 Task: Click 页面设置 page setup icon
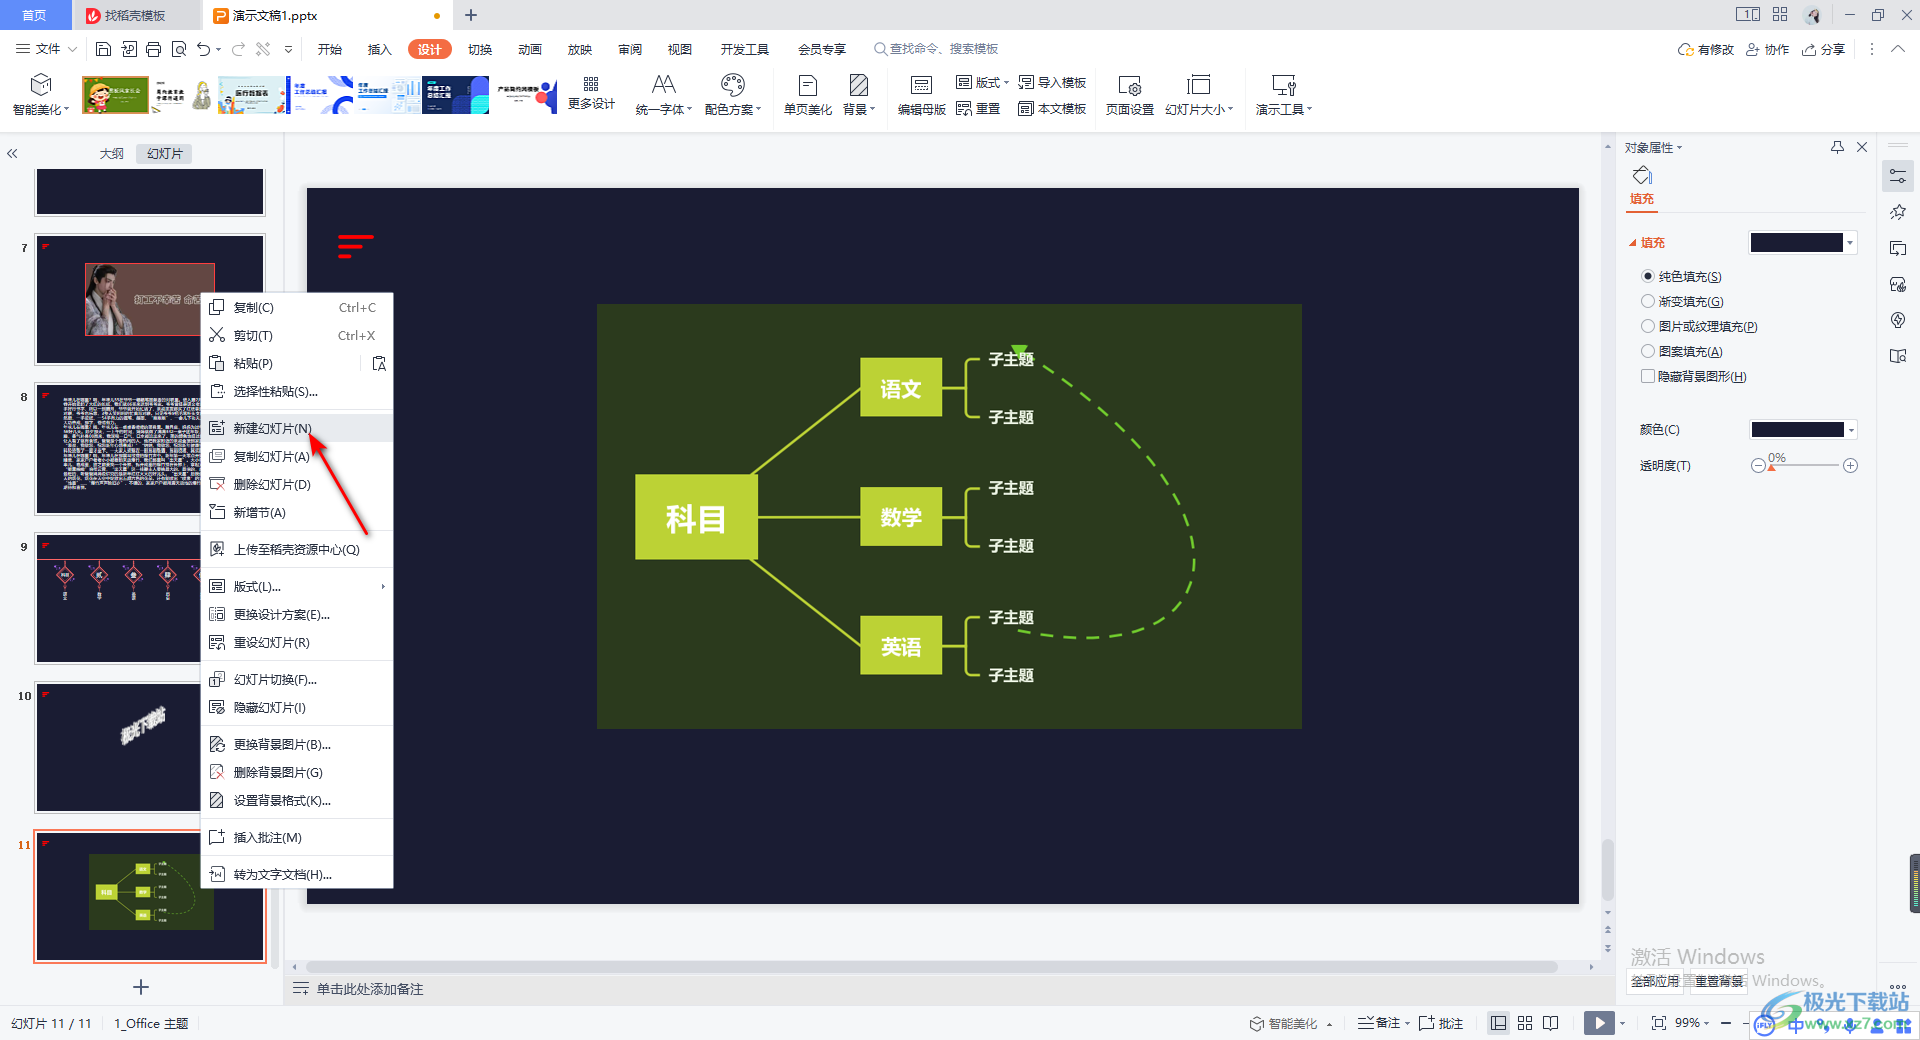click(1130, 95)
